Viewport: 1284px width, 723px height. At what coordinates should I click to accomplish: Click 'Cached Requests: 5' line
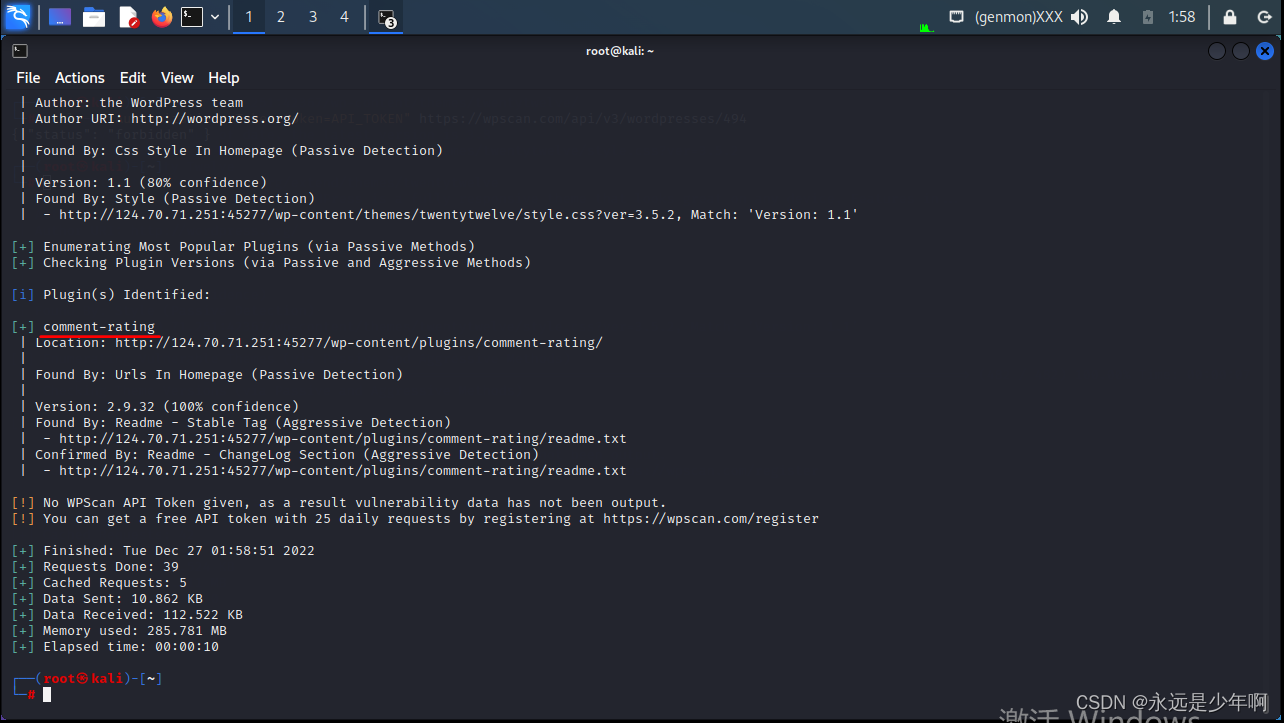pos(115,583)
